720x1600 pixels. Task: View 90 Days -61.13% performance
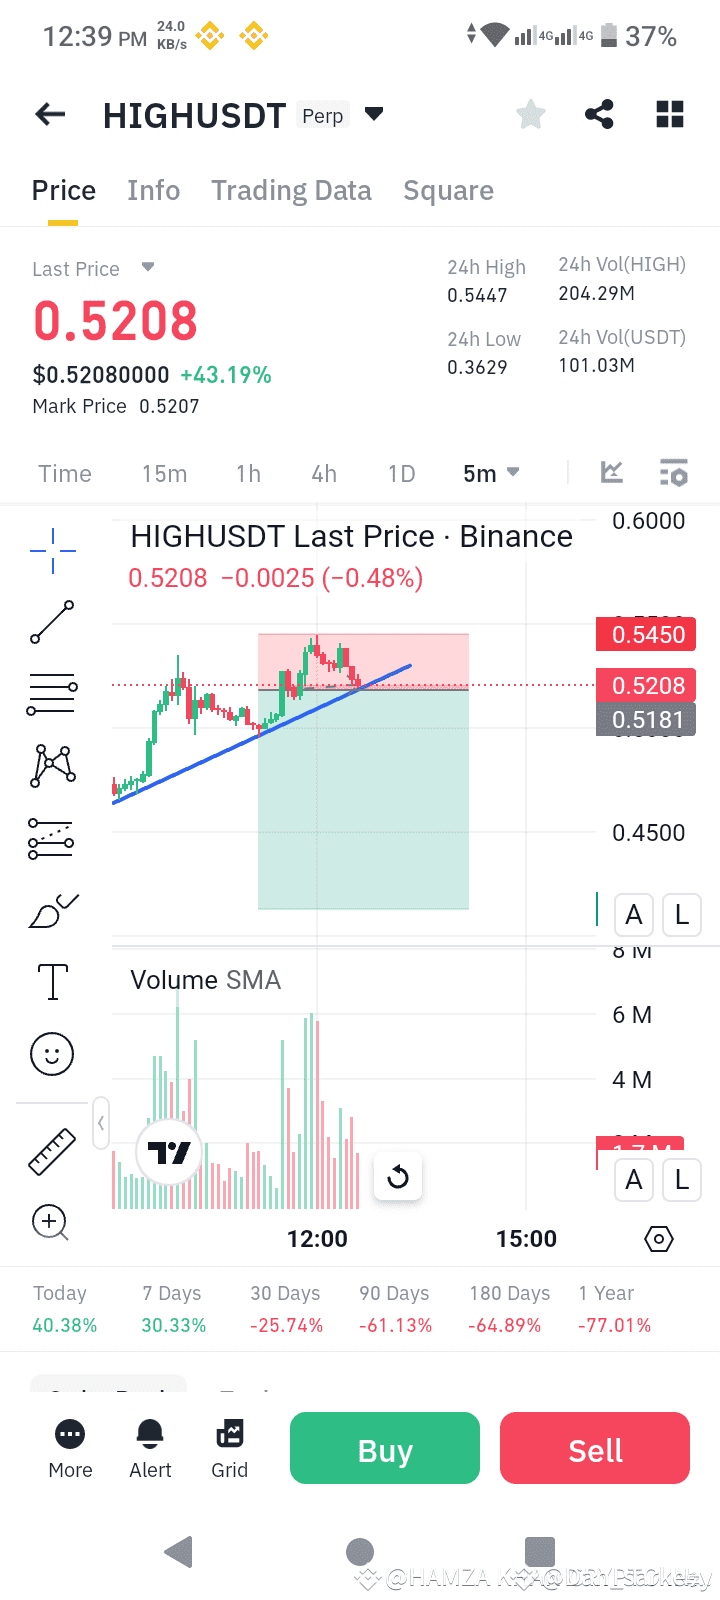pyautogui.click(x=395, y=1309)
